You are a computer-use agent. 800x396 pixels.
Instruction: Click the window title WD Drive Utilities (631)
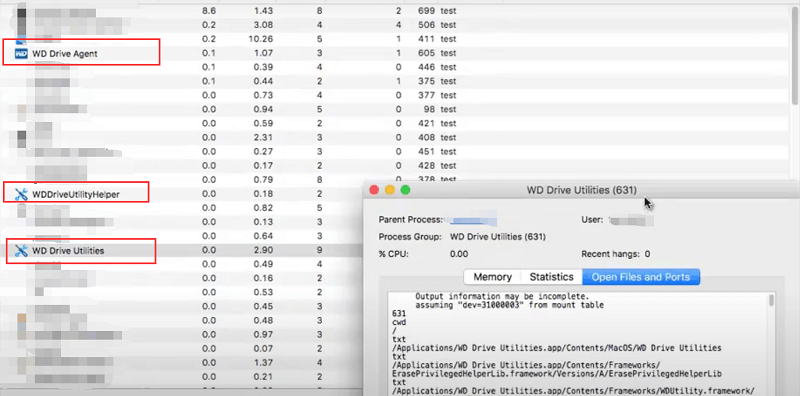[x=582, y=190]
